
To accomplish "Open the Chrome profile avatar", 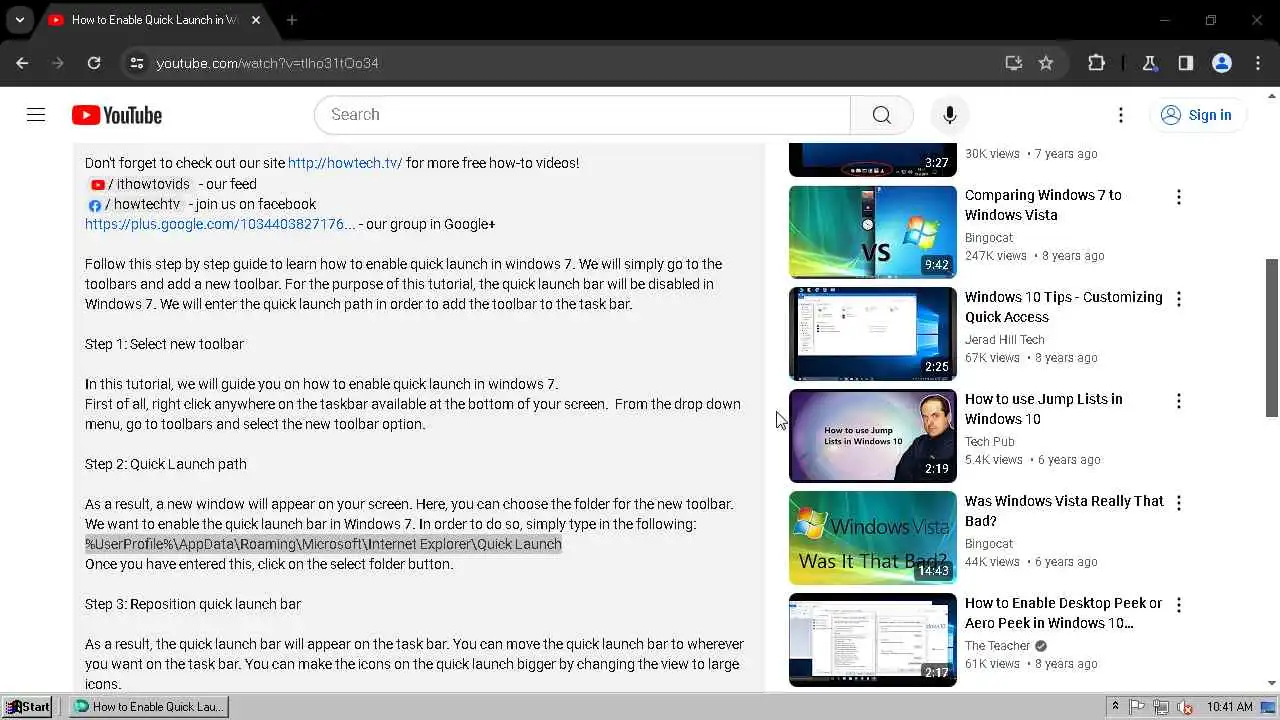I will [1222, 63].
